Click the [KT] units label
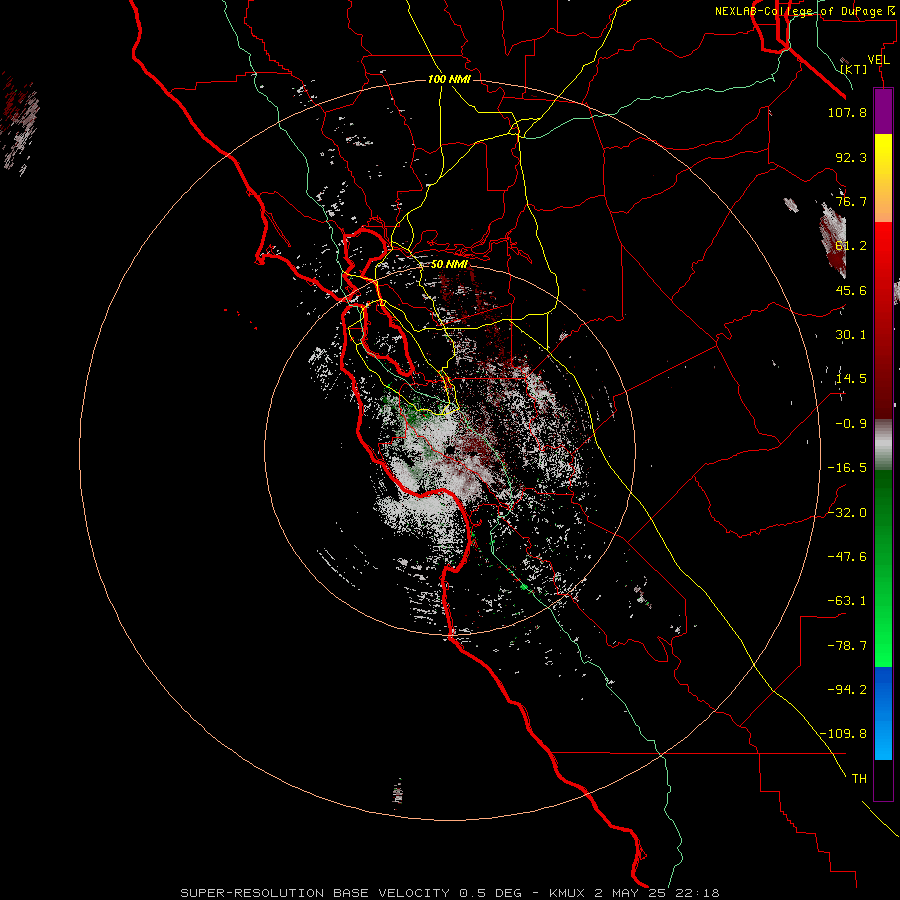Screen dimensions: 900x900 click(x=854, y=69)
